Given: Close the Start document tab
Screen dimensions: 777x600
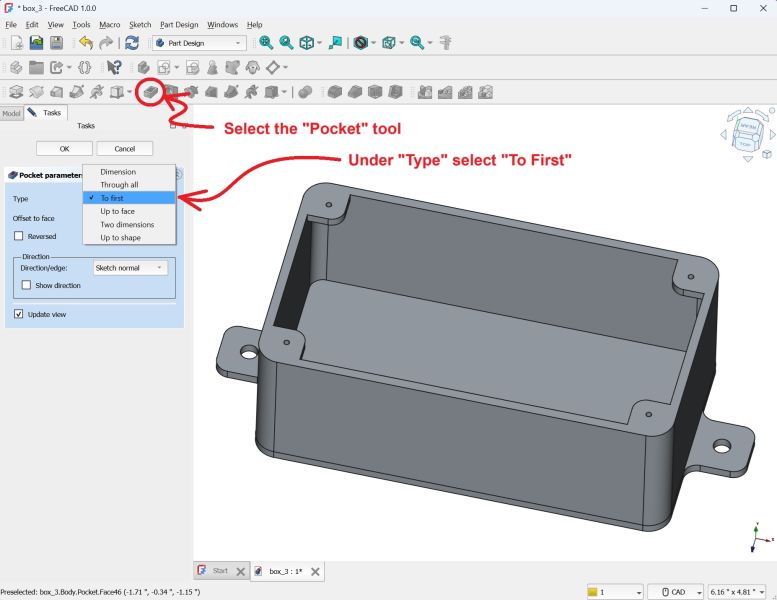Looking at the screenshot, I should [240, 571].
